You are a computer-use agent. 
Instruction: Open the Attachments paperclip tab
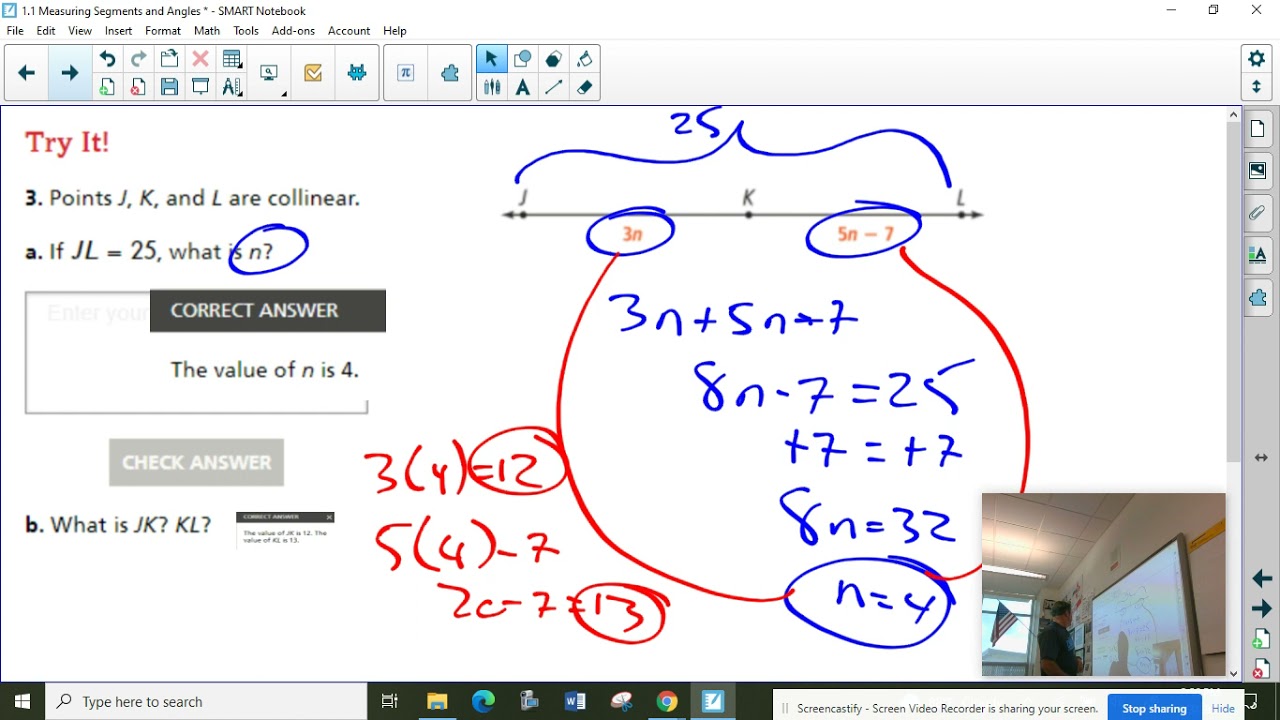tap(1258, 213)
